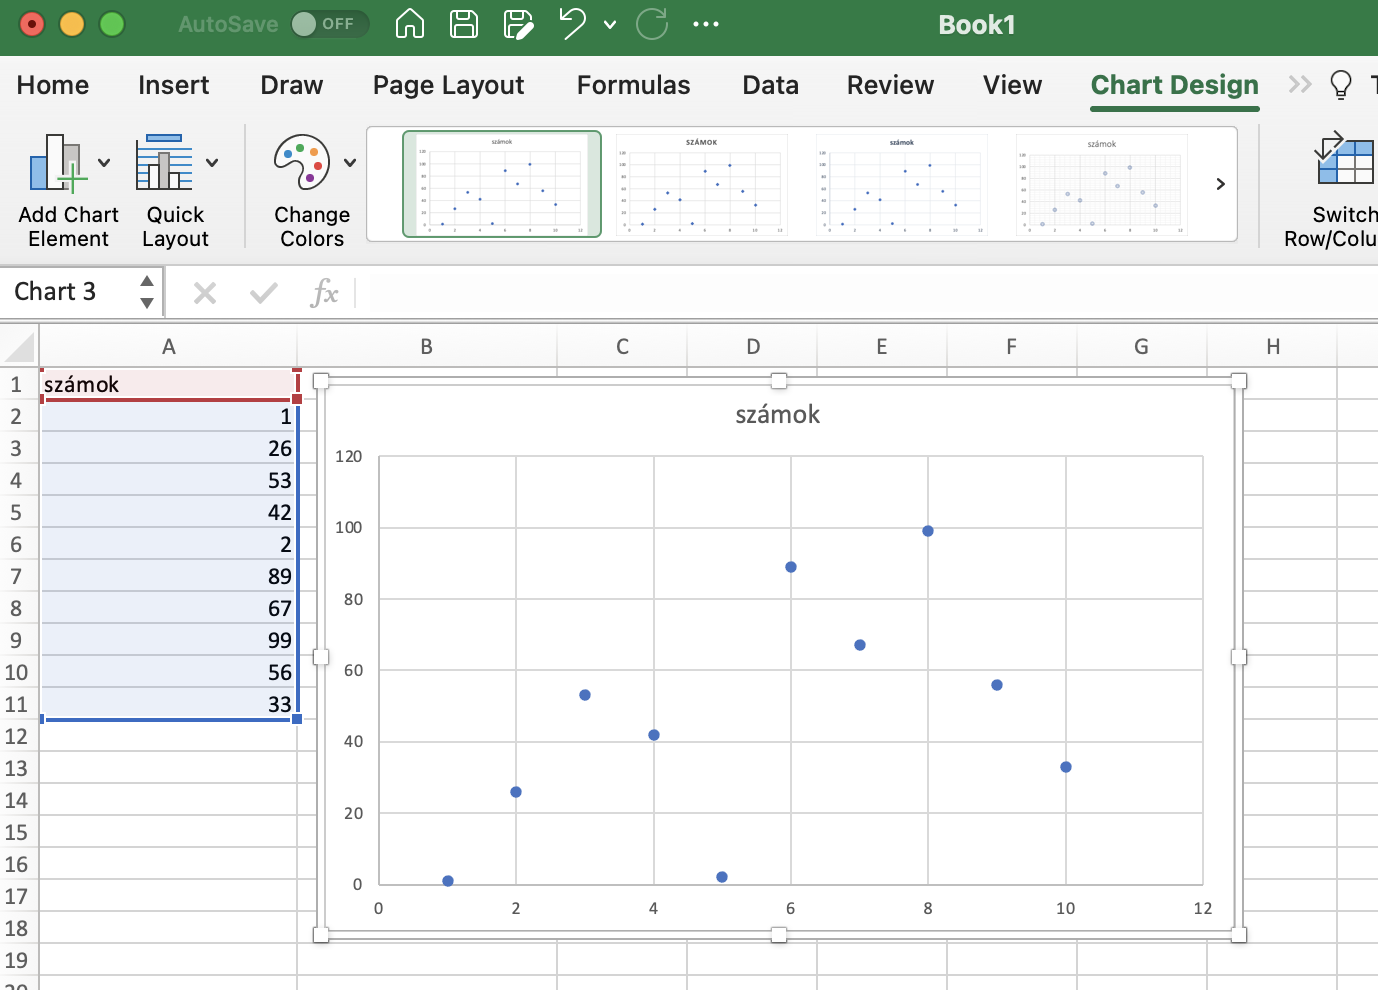Switch to the Insert tab

point(174,85)
